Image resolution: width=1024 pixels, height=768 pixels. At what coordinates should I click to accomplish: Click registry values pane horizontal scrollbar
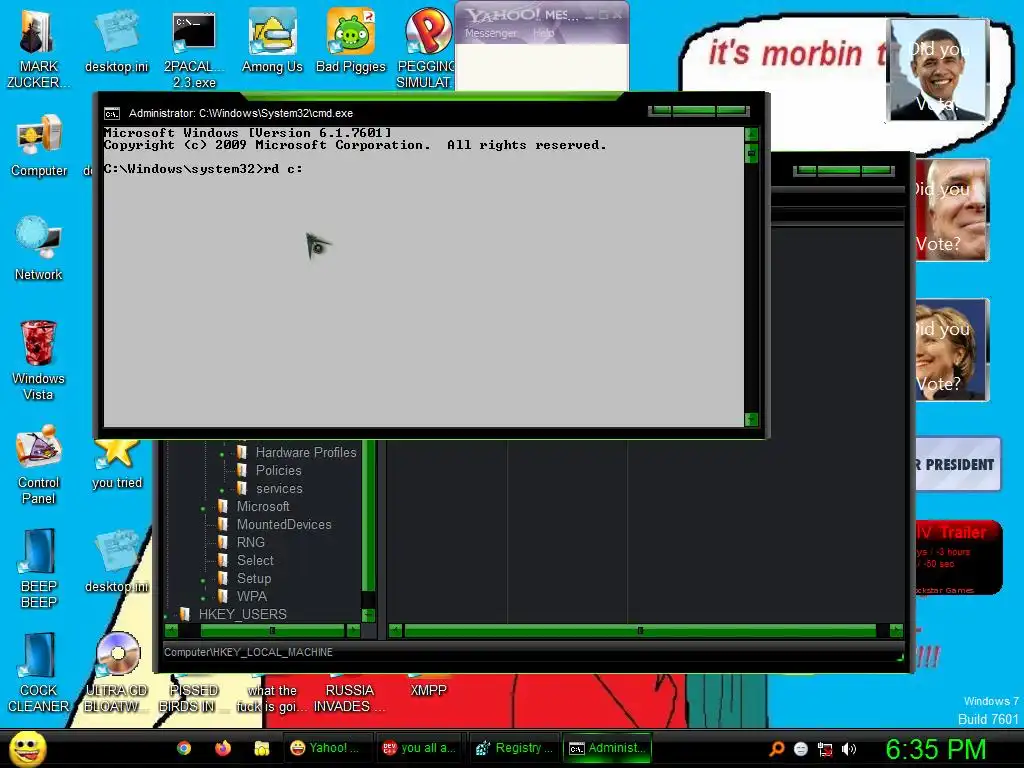(640, 631)
